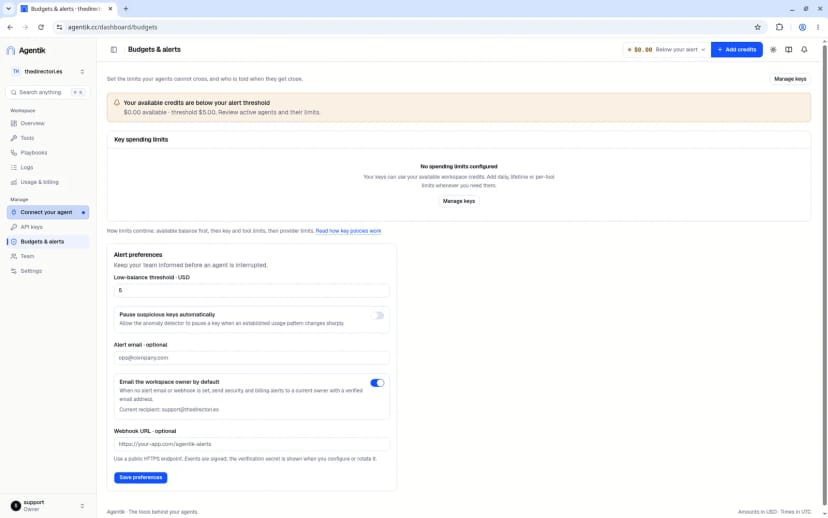Open Read how key policies work link
This screenshot has width=828, height=518.
pyautogui.click(x=349, y=231)
